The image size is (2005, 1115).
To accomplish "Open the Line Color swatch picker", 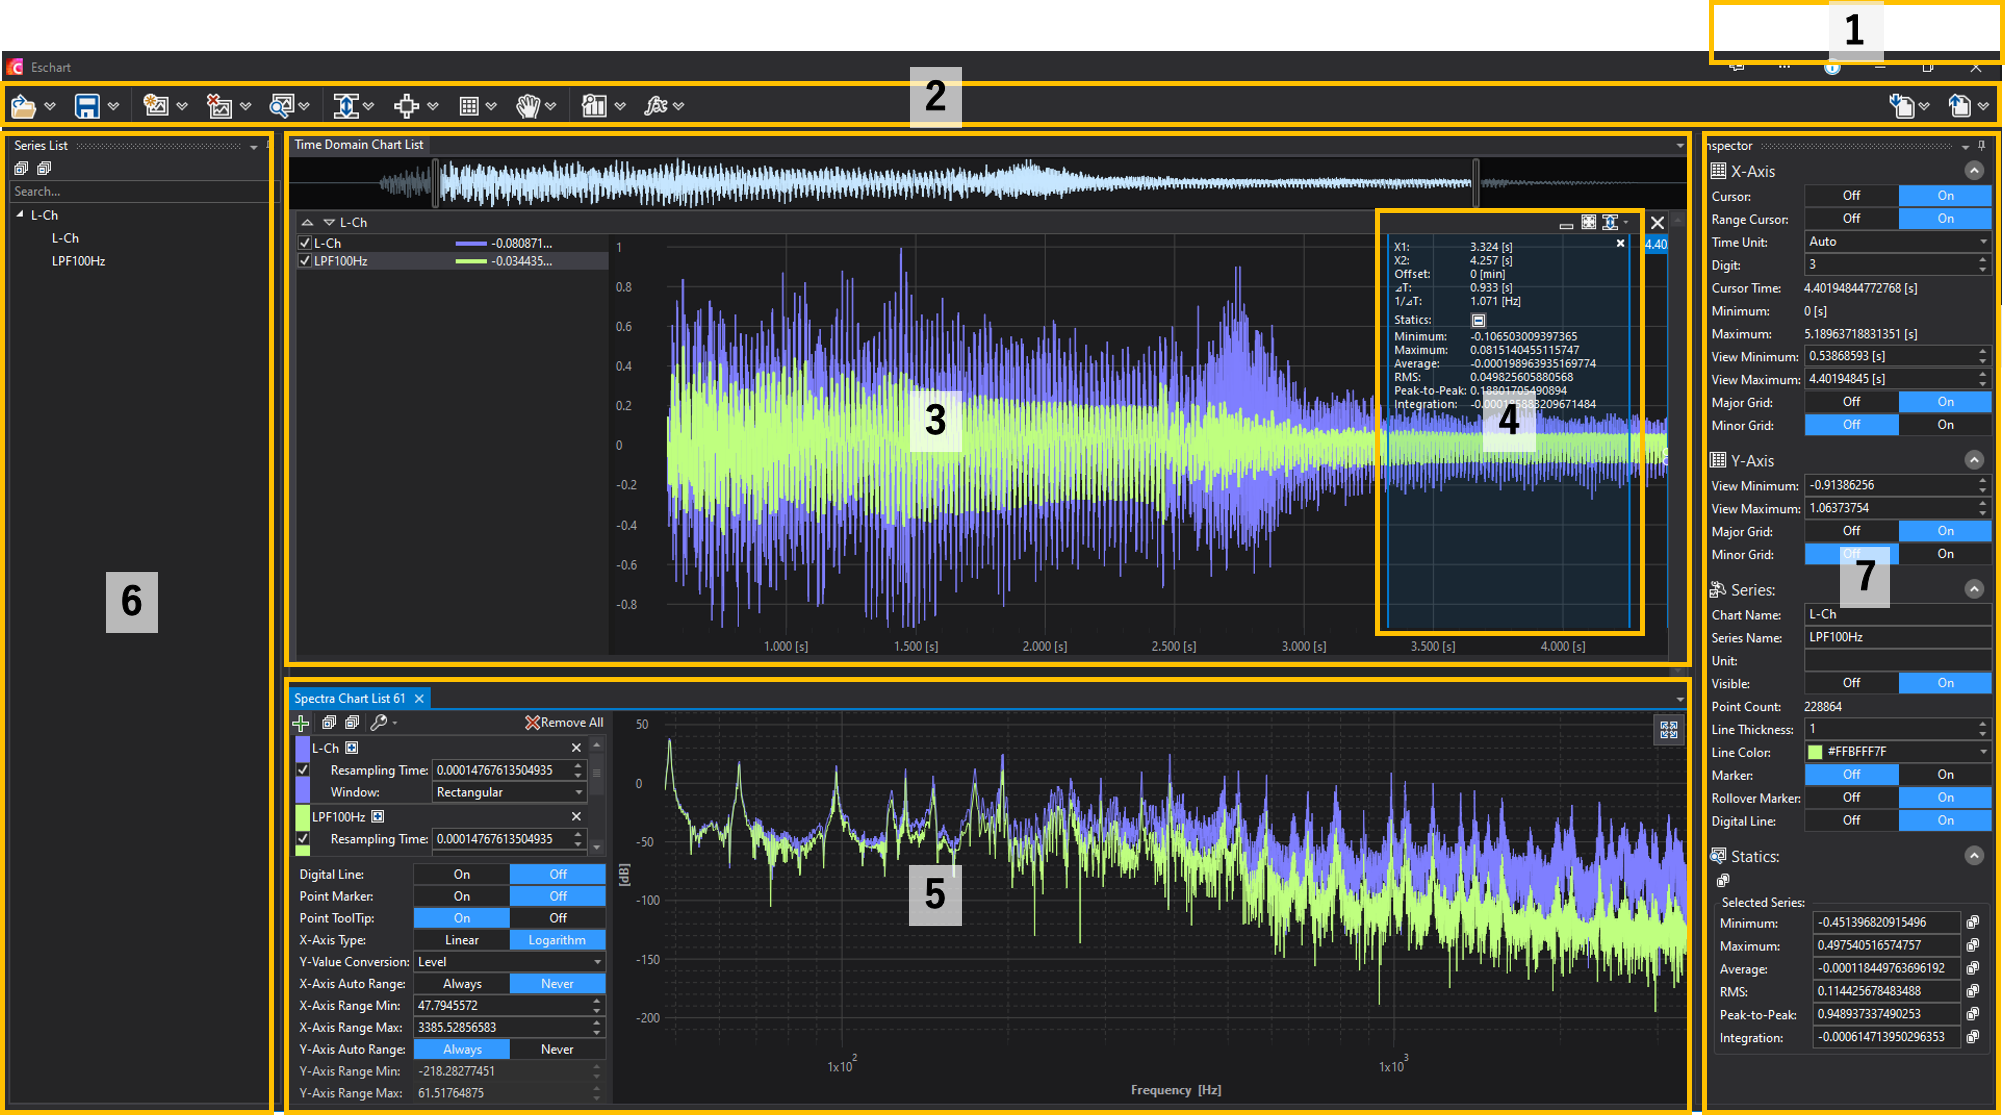I will coord(1815,752).
